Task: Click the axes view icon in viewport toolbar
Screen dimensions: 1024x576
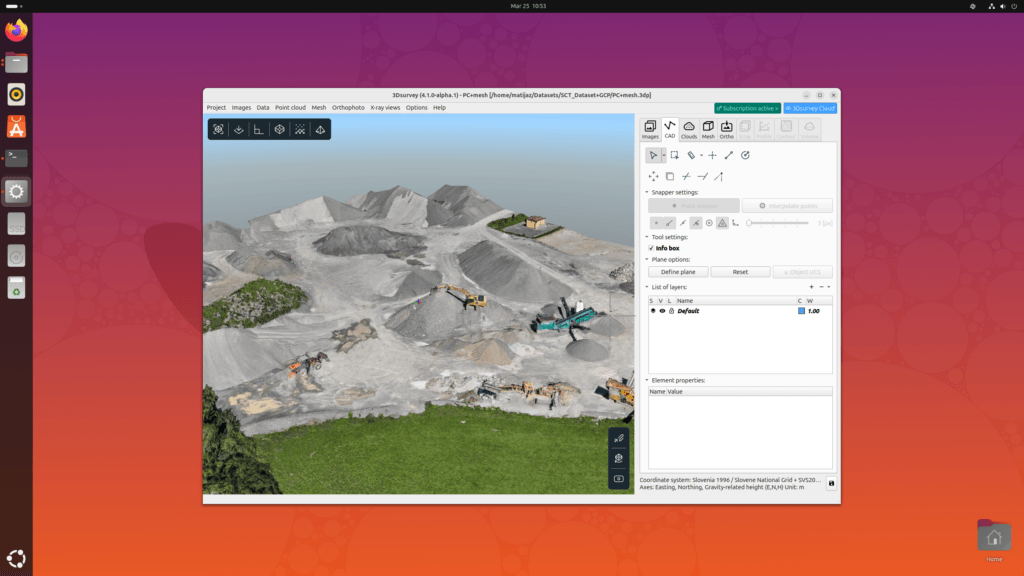Action: 258,129
